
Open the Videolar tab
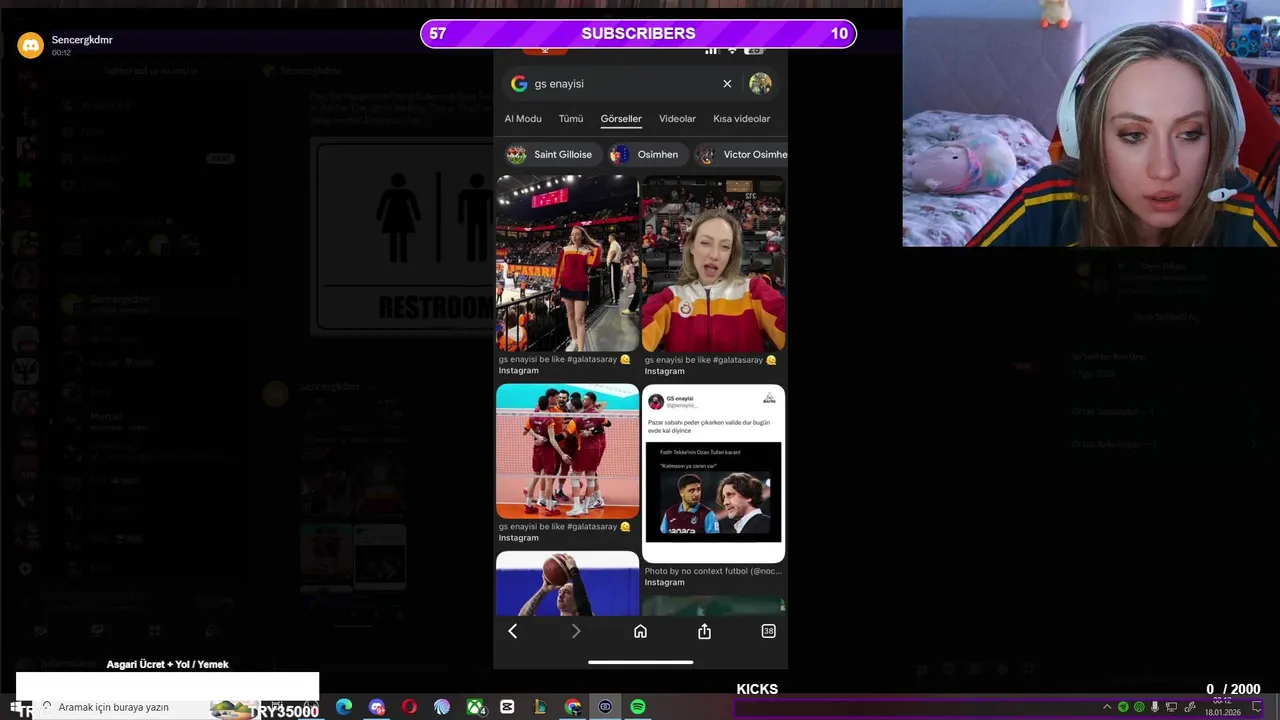[677, 119]
